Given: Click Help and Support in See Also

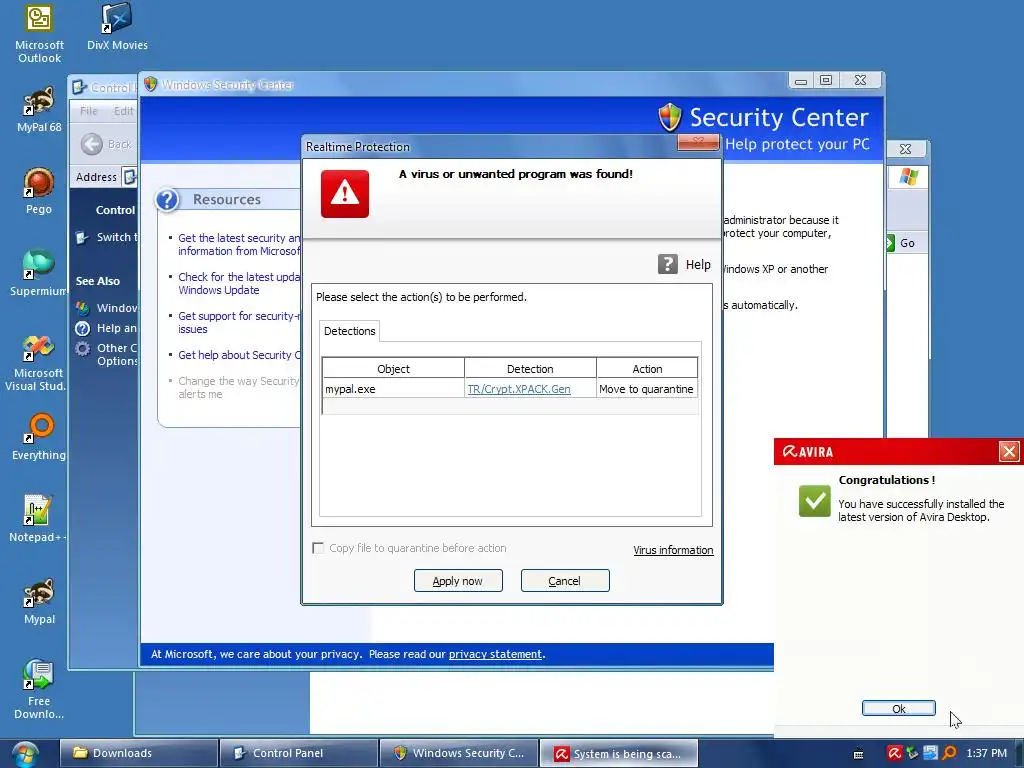Looking at the screenshot, I should 116,328.
